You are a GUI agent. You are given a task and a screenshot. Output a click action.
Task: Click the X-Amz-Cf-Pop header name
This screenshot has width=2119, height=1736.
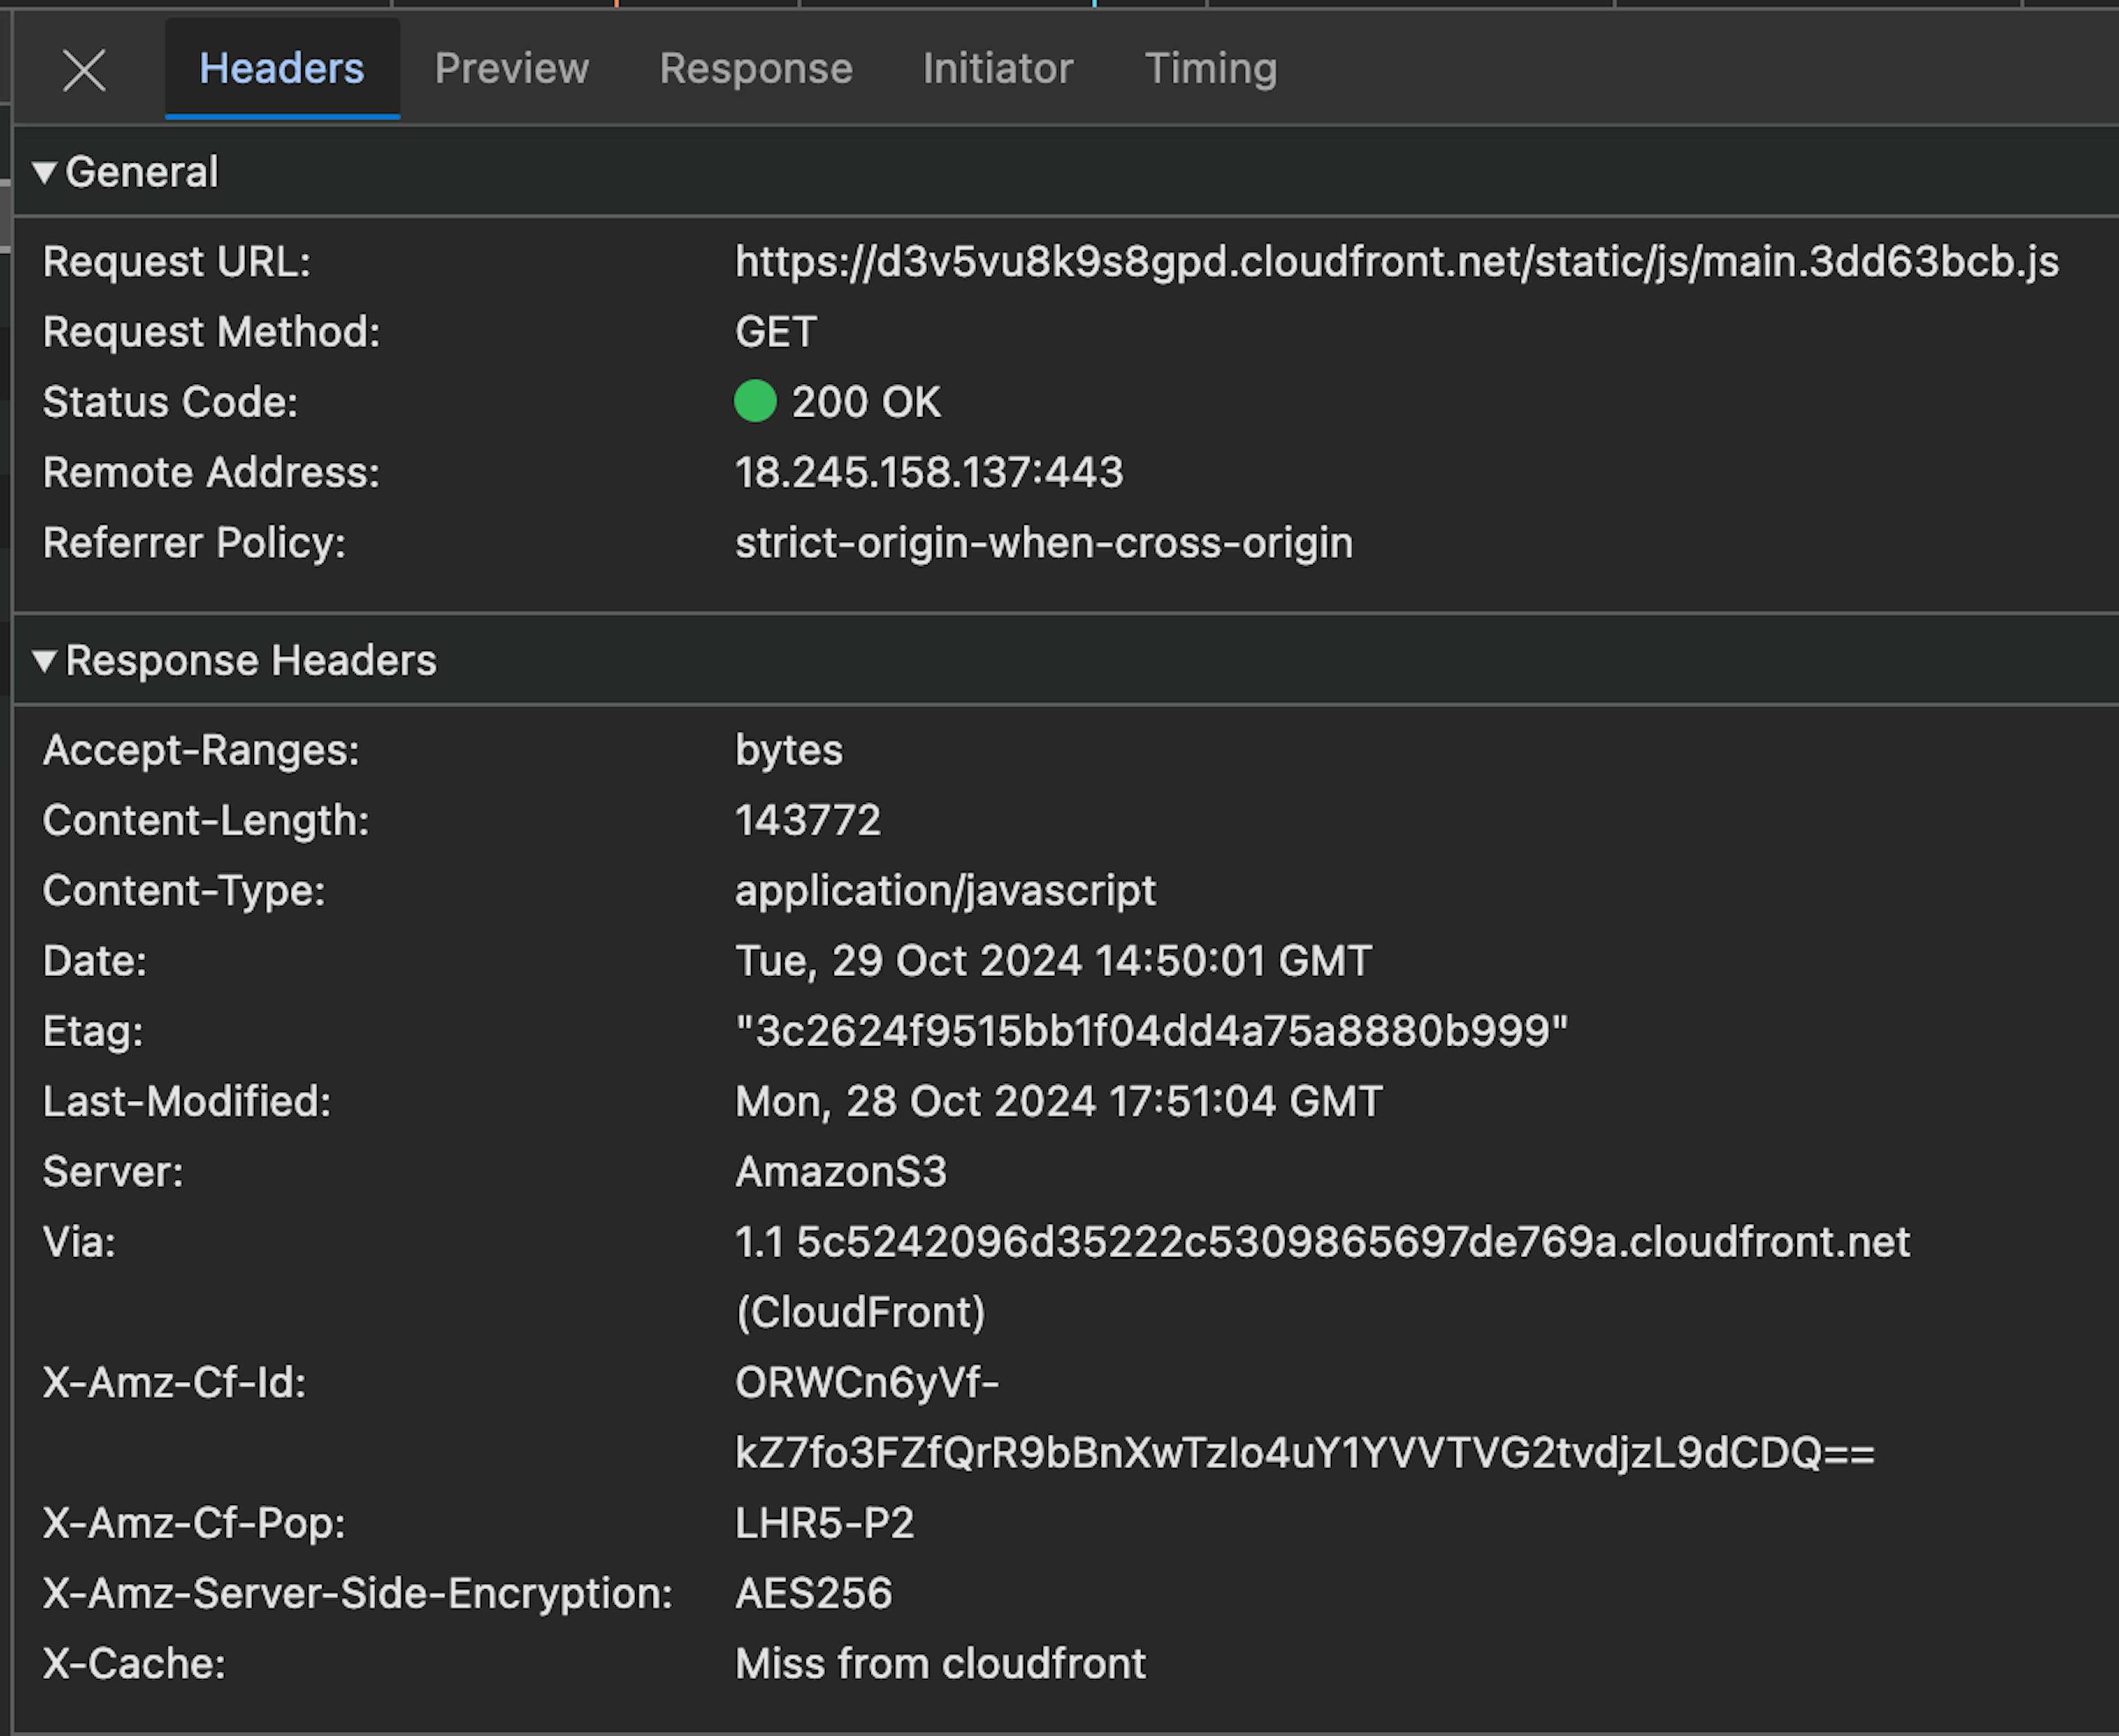pyautogui.click(x=194, y=1523)
